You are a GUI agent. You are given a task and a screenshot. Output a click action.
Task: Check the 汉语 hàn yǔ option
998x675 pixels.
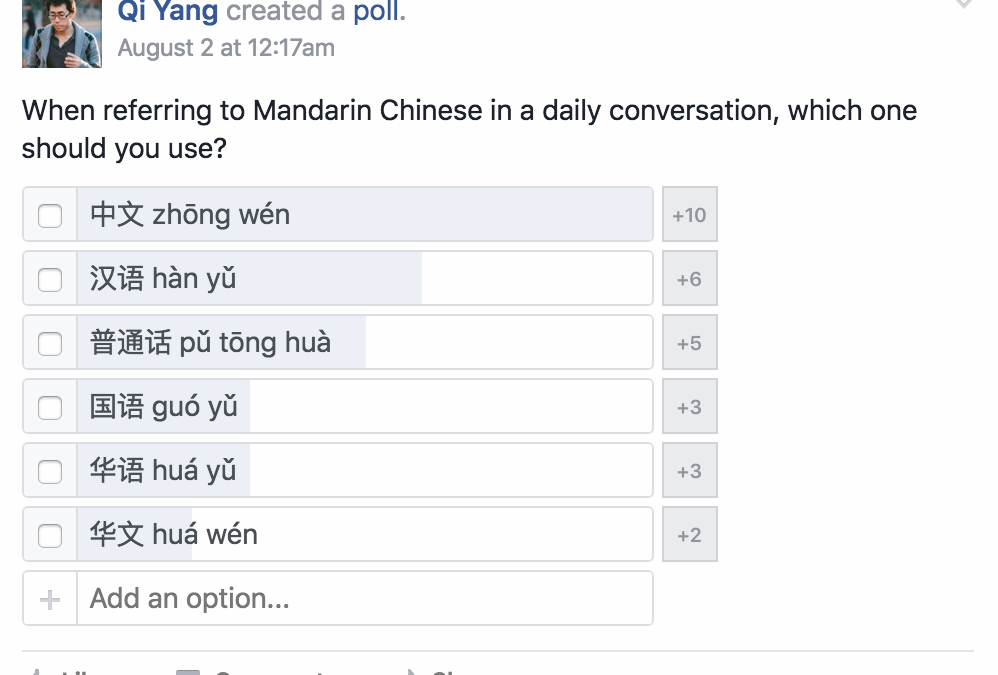click(x=50, y=280)
